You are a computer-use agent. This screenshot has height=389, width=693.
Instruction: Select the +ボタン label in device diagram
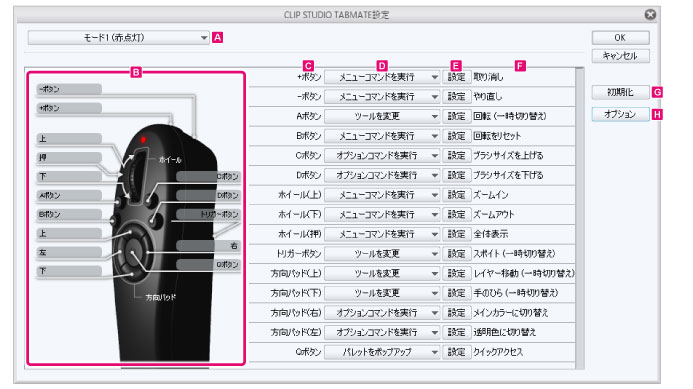(x=69, y=108)
